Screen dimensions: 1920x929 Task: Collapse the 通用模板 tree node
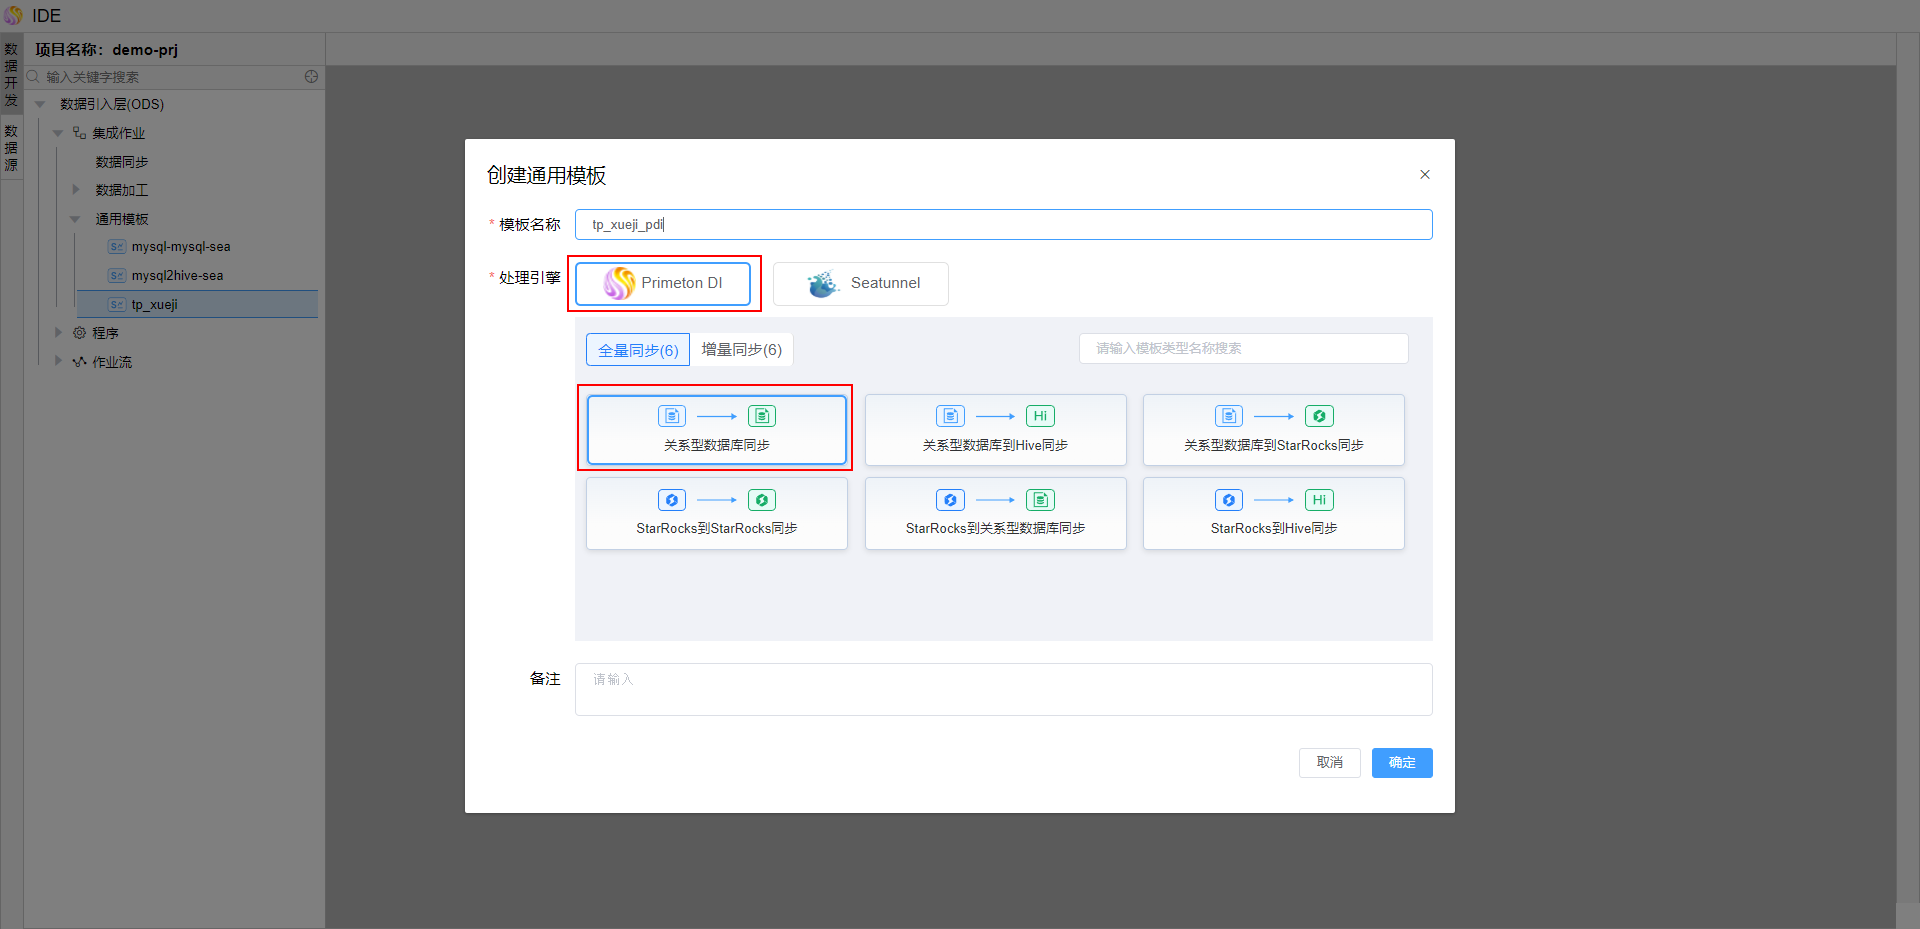tap(76, 219)
